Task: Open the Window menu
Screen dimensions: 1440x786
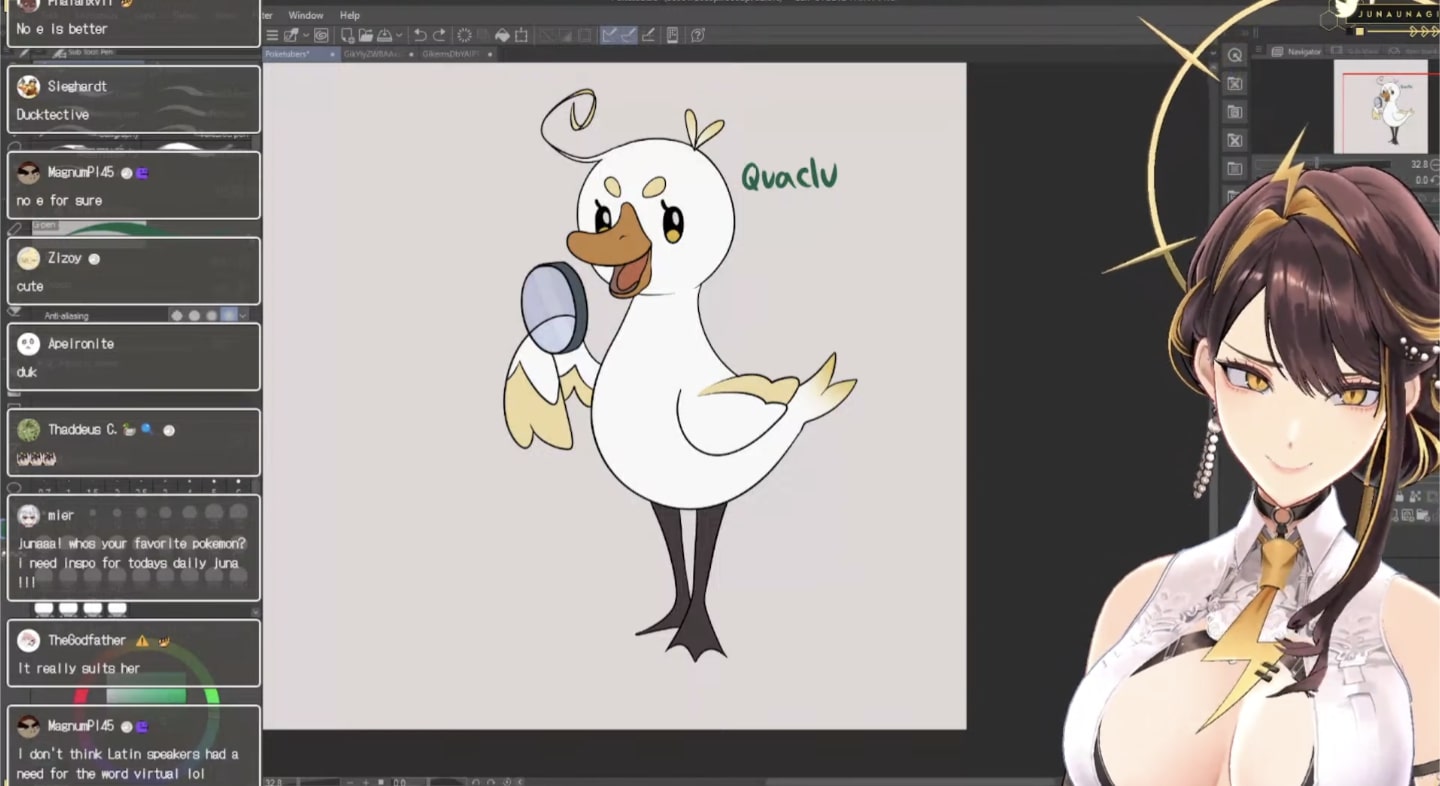Action: pyautogui.click(x=306, y=15)
